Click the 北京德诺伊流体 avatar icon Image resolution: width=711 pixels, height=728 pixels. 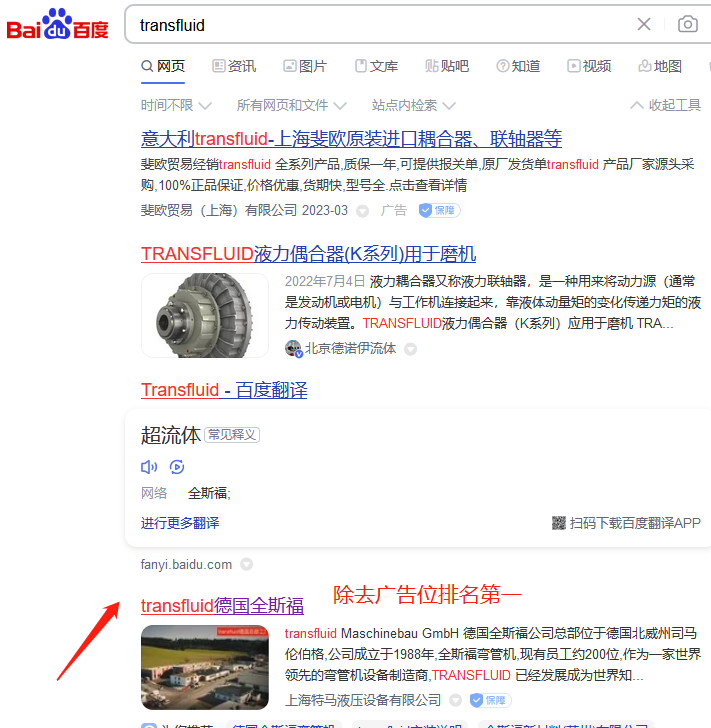click(294, 348)
